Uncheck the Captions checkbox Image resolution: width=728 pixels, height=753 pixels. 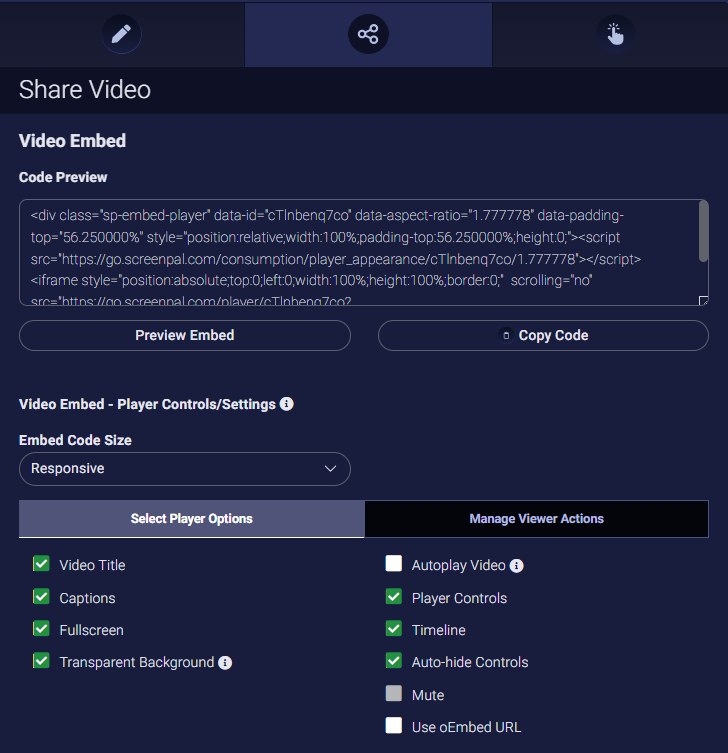[x=41, y=597]
